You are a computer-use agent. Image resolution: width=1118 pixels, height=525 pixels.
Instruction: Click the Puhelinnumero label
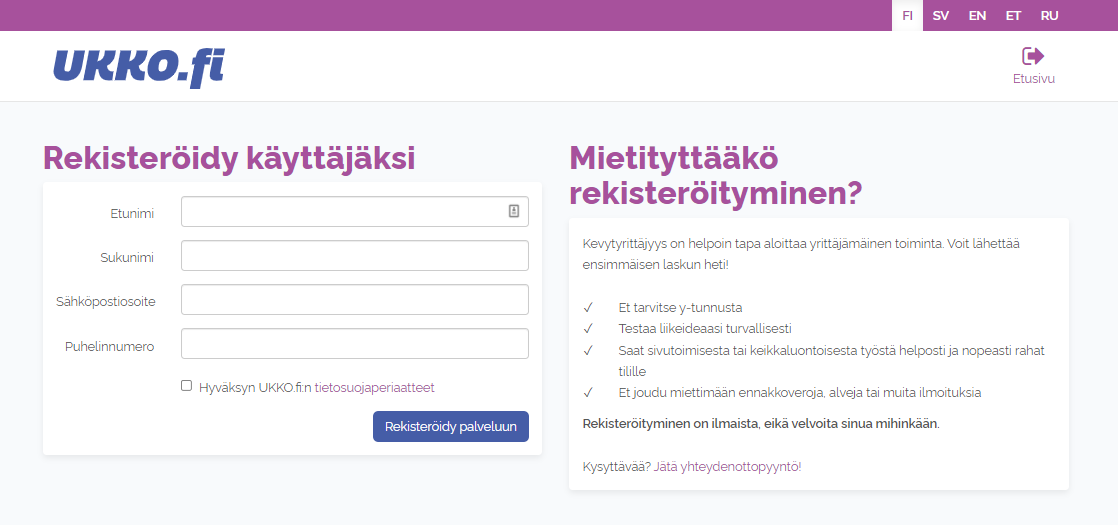pyautogui.click(x=110, y=347)
